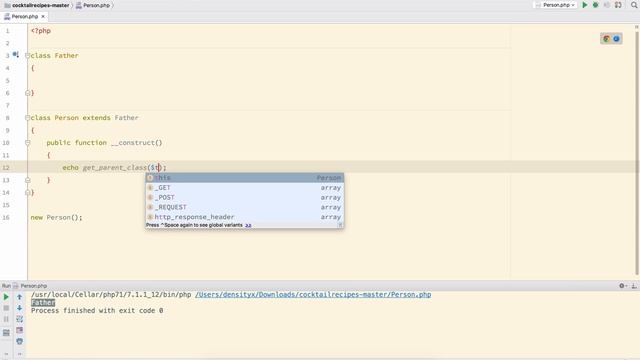This screenshot has width=640, height=360.
Task: Toggle scroll to end icon in Run panel
Action: [x=19, y=330]
